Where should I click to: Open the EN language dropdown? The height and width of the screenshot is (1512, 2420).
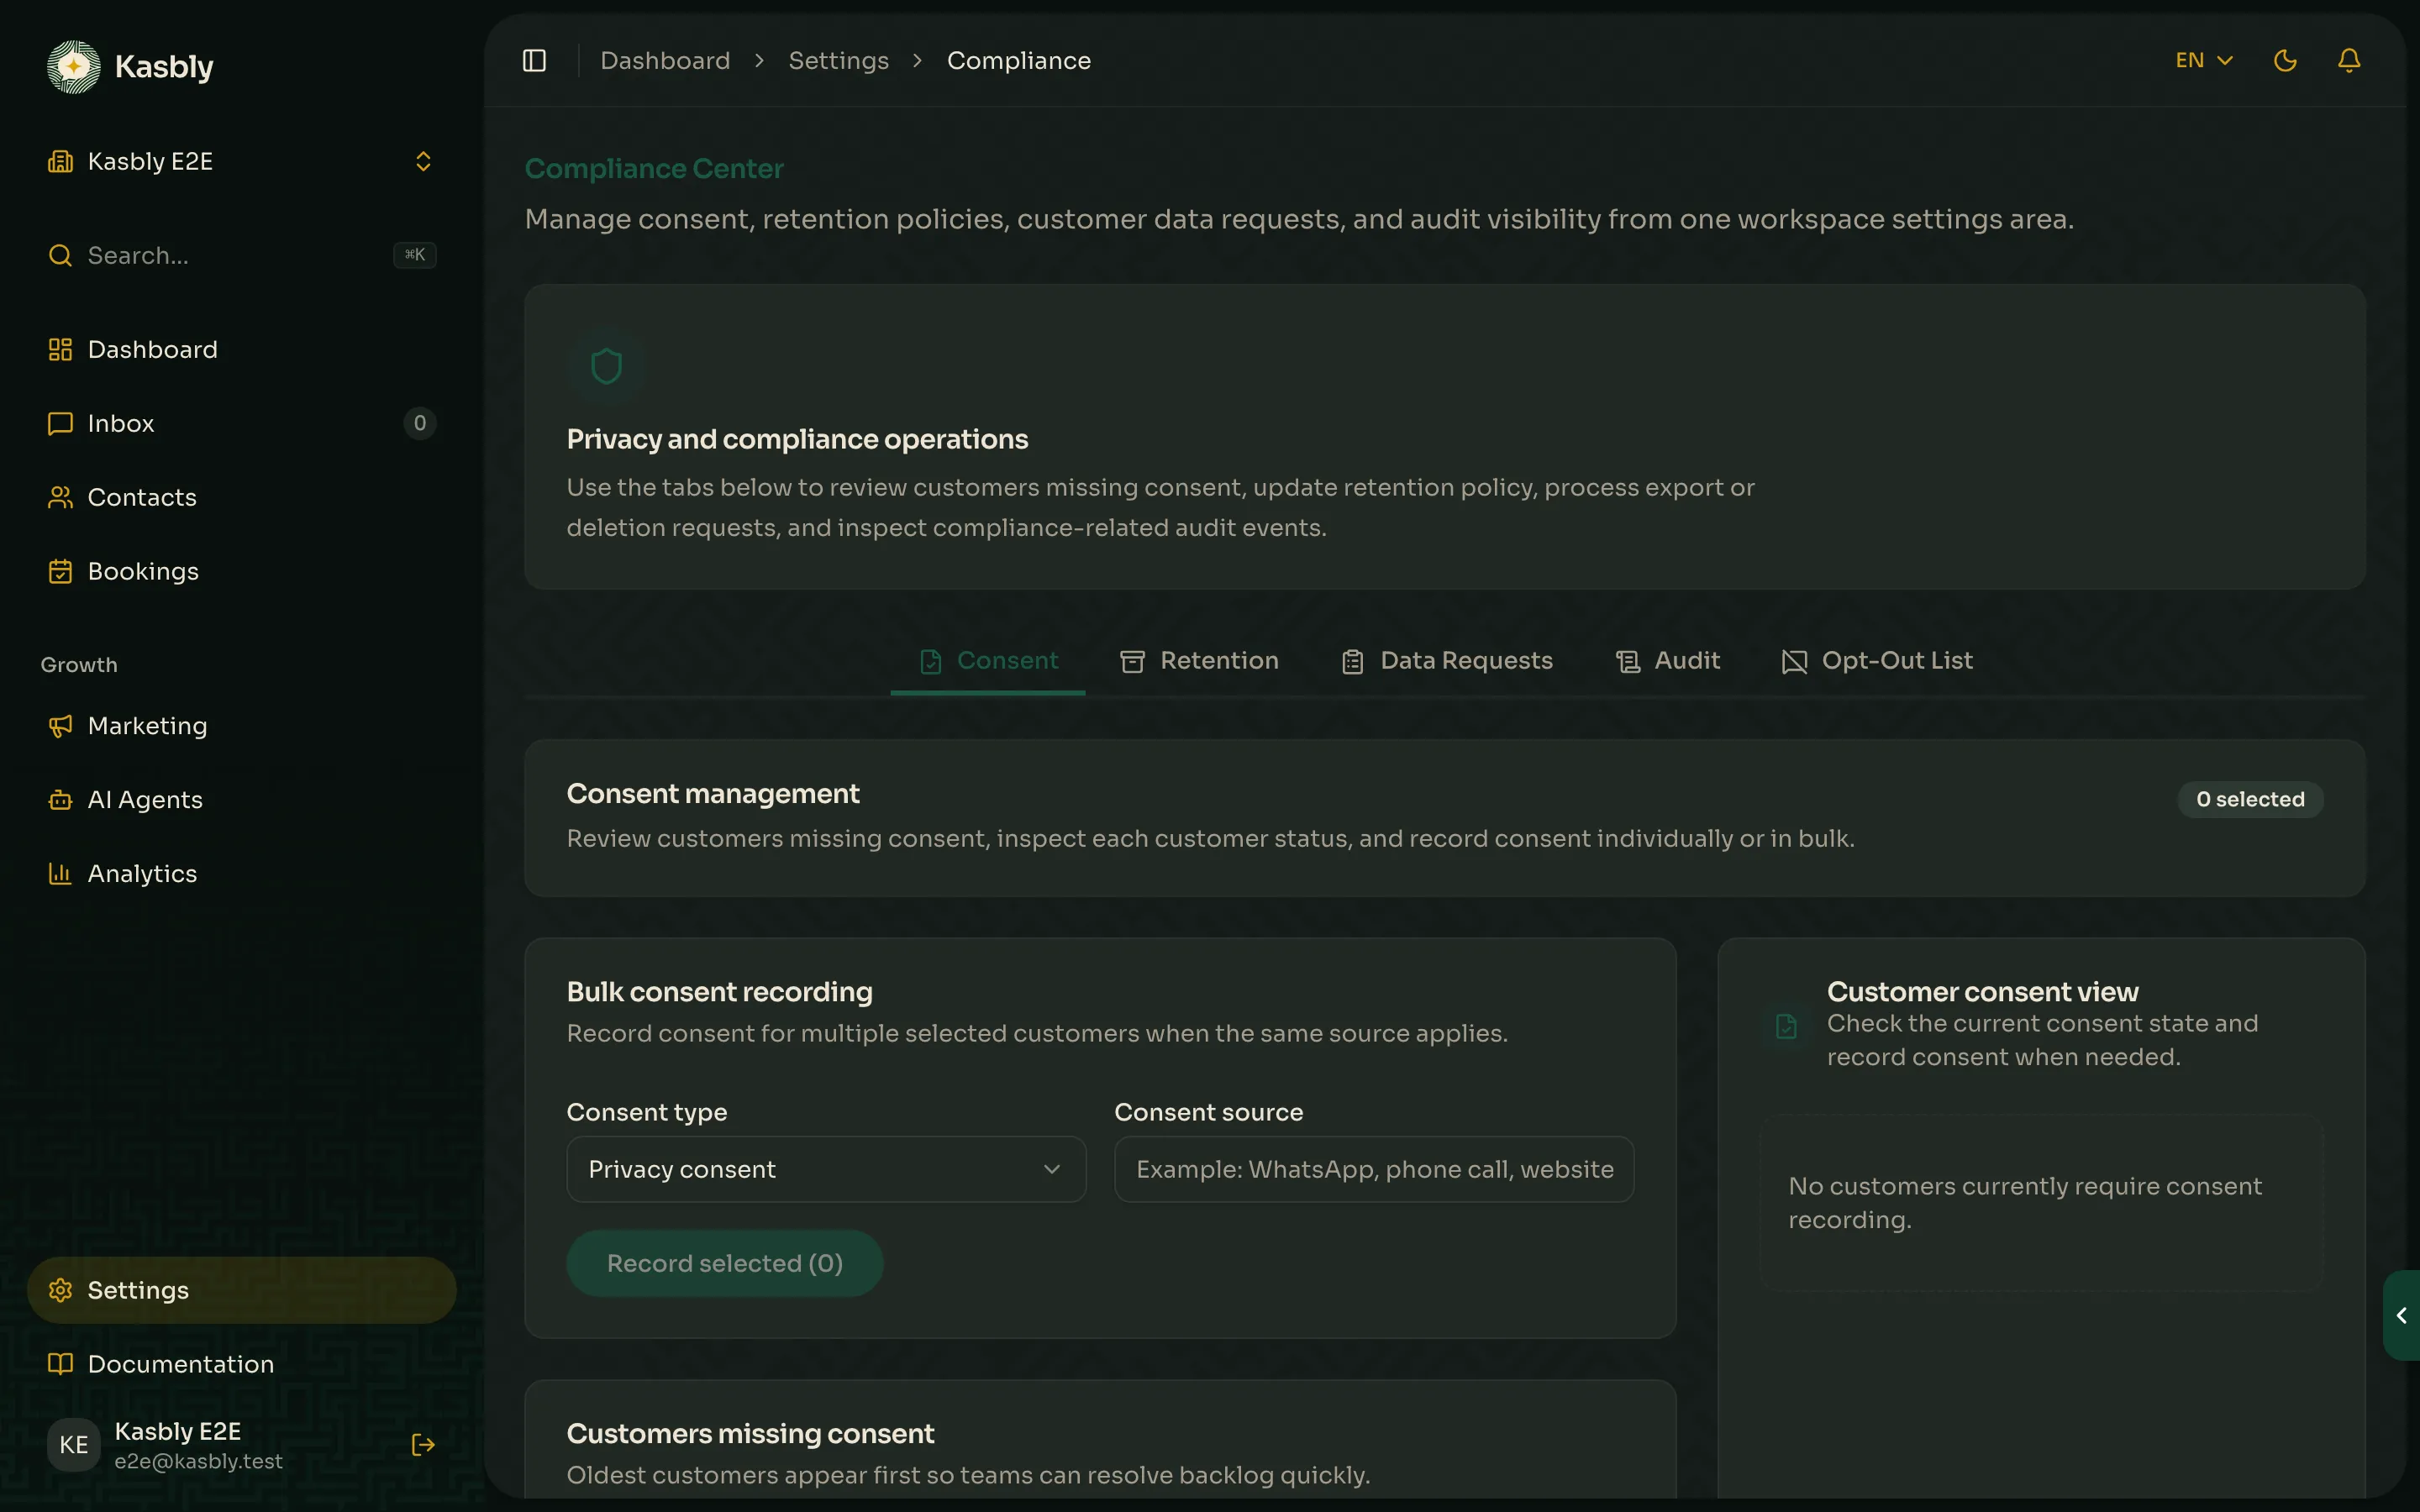coord(2204,61)
